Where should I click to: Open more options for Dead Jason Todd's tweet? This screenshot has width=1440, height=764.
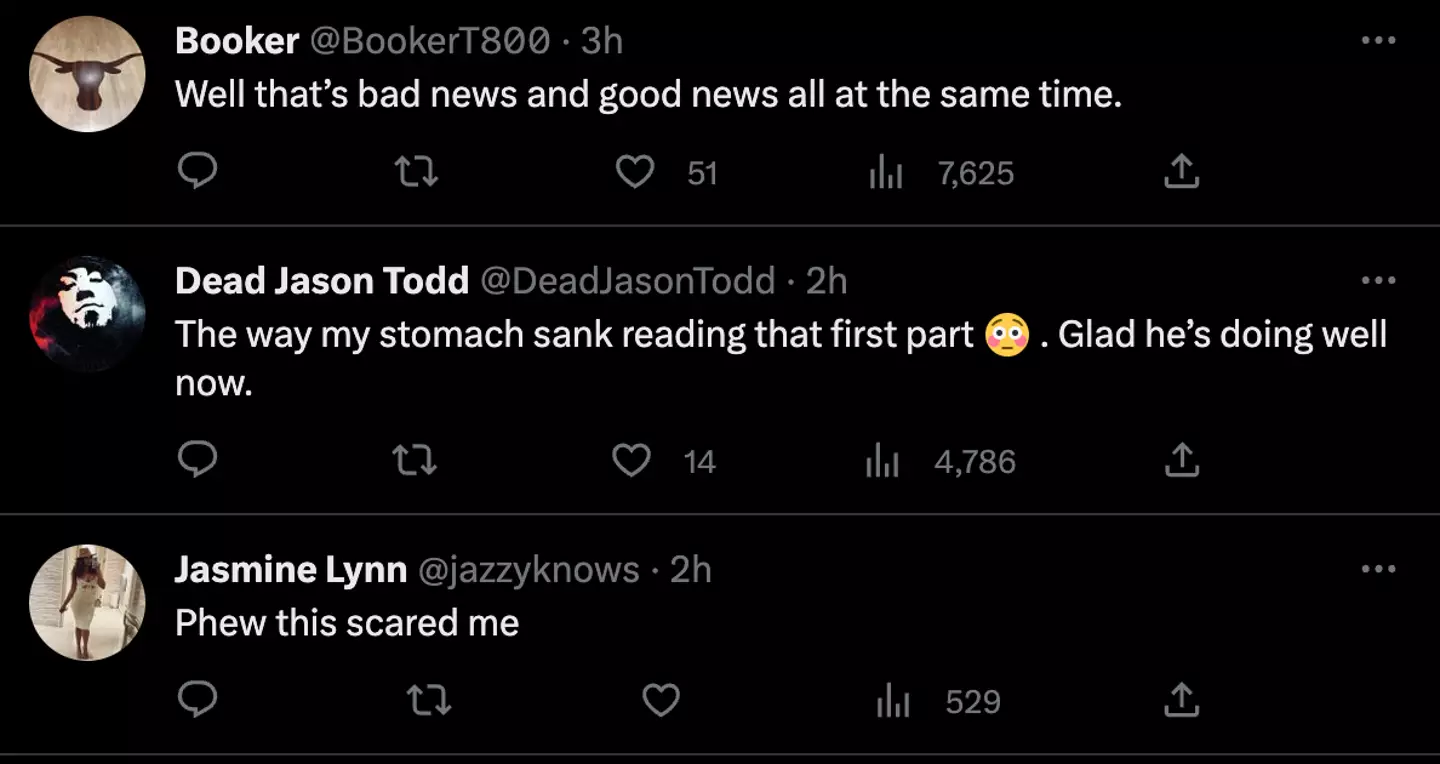click(x=1378, y=281)
